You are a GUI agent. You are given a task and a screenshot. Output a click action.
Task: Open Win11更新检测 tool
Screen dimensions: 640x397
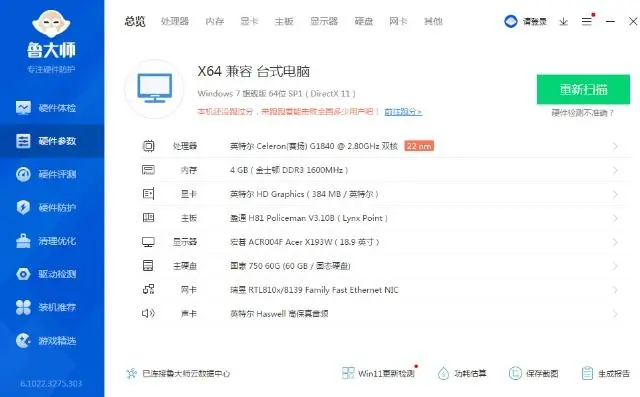(378, 373)
